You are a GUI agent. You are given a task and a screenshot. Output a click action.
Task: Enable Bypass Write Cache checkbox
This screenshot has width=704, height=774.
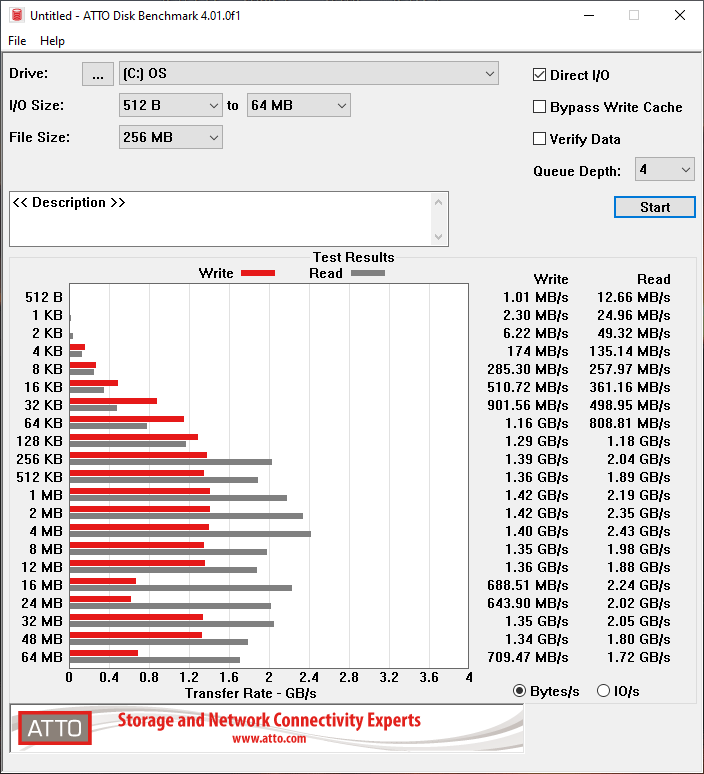(x=540, y=107)
